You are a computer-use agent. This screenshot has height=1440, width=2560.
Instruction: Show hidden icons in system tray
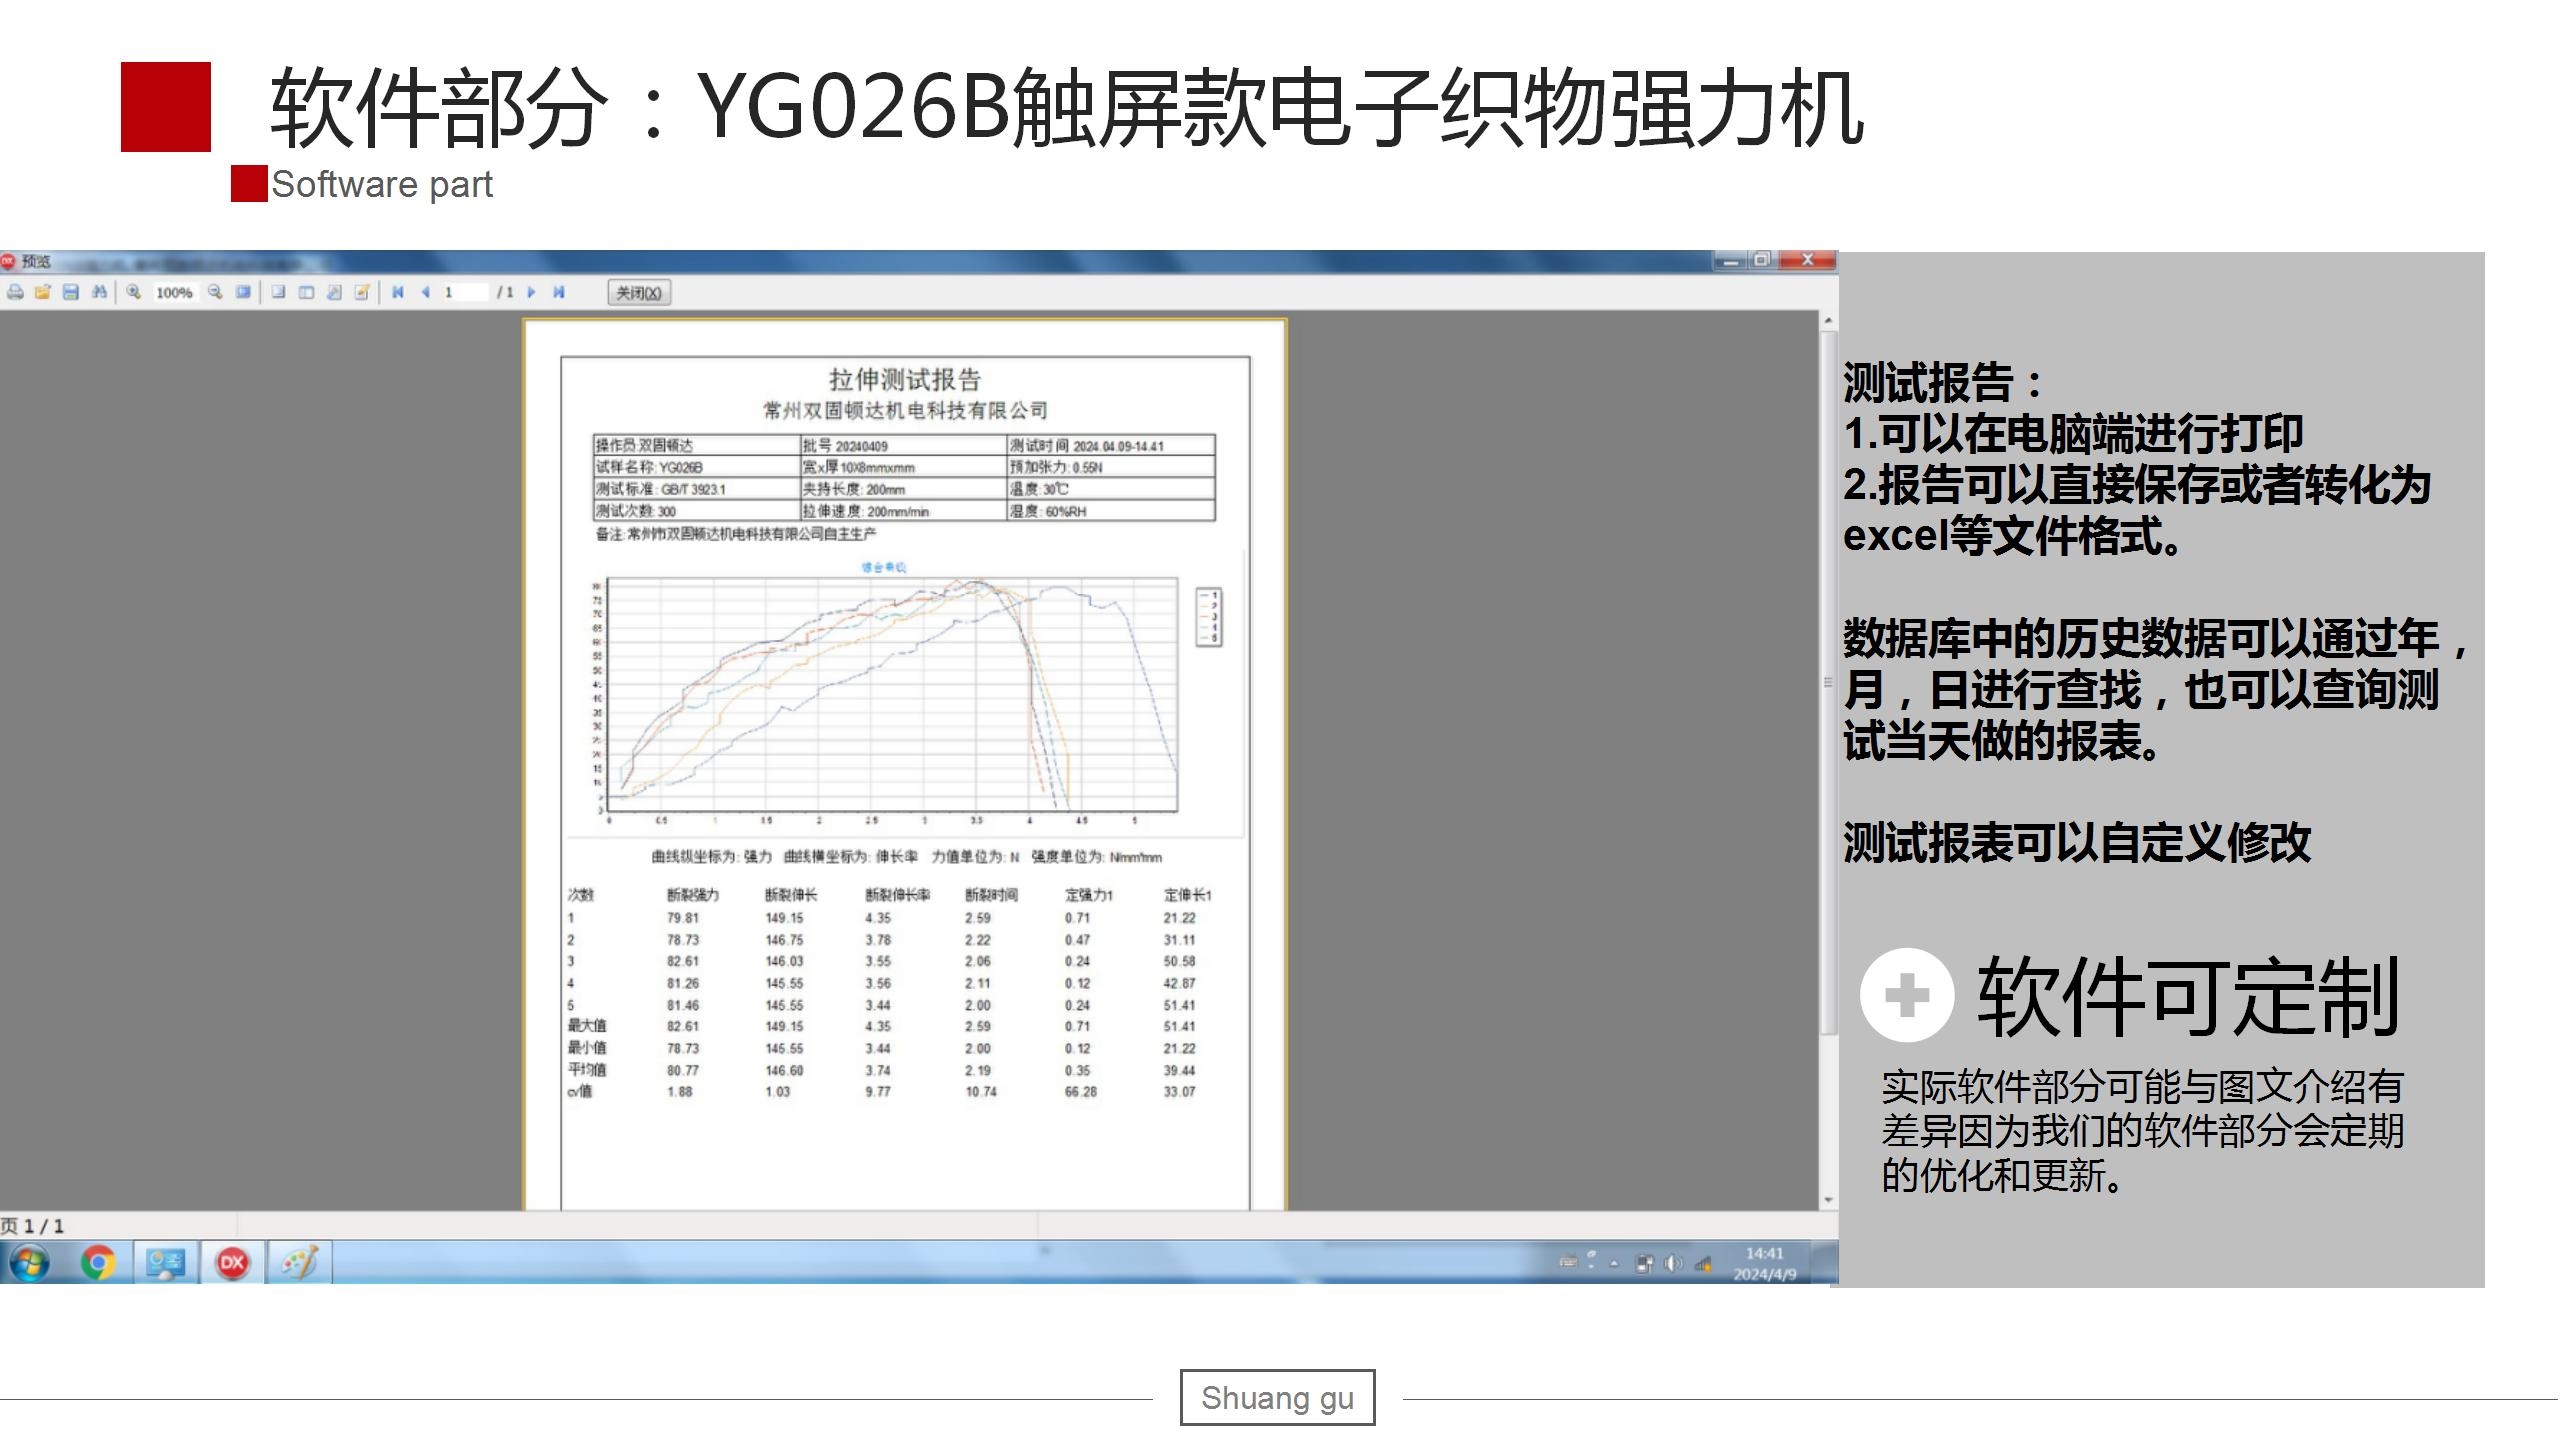1614,1264
